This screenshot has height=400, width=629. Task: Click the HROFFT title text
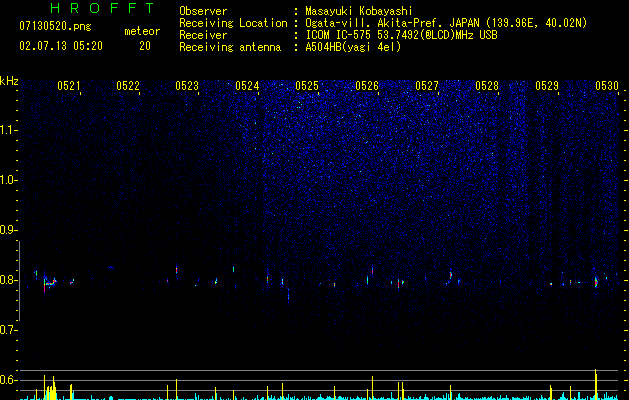(x=102, y=8)
